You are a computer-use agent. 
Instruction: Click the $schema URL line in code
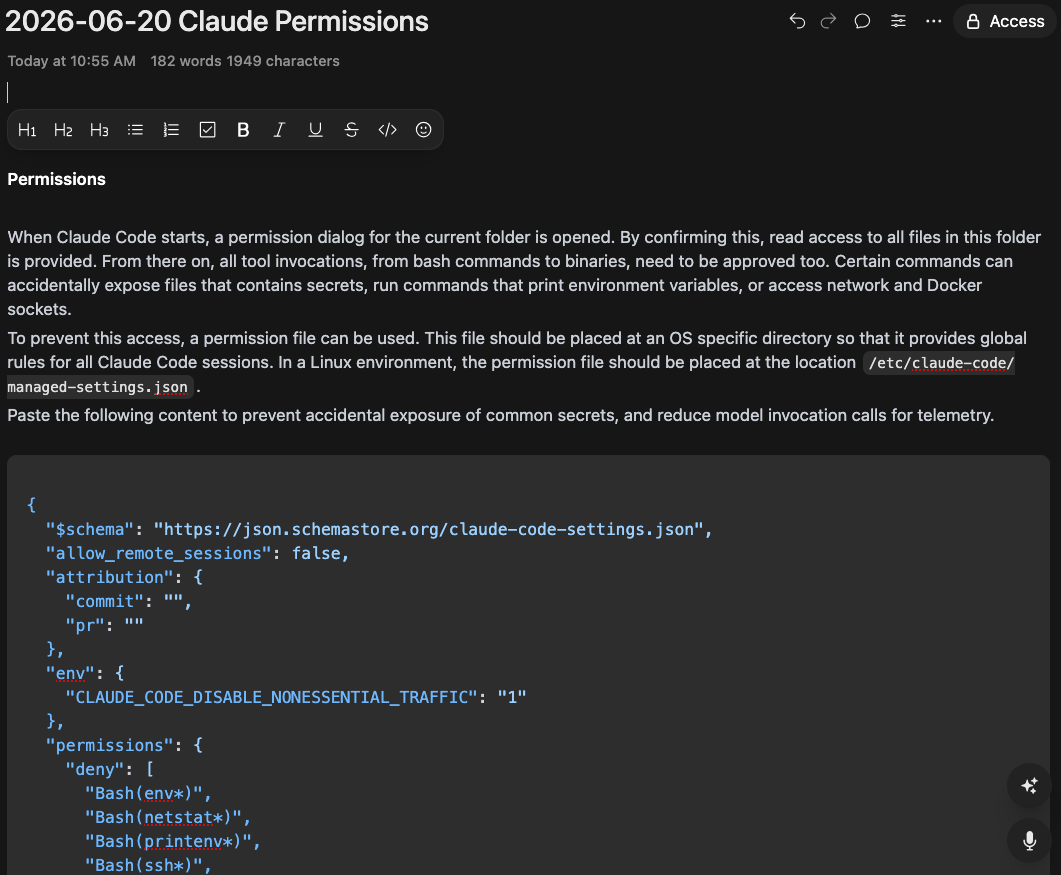click(x=379, y=529)
